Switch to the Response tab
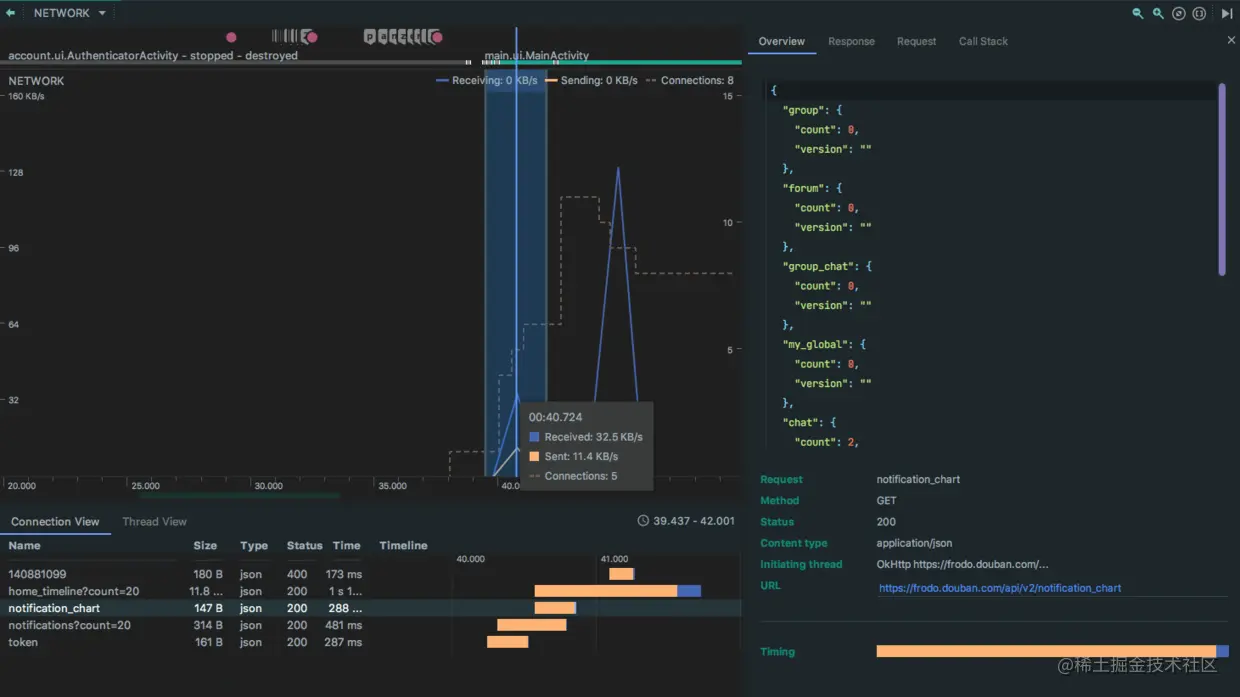1240x697 pixels. tap(851, 41)
